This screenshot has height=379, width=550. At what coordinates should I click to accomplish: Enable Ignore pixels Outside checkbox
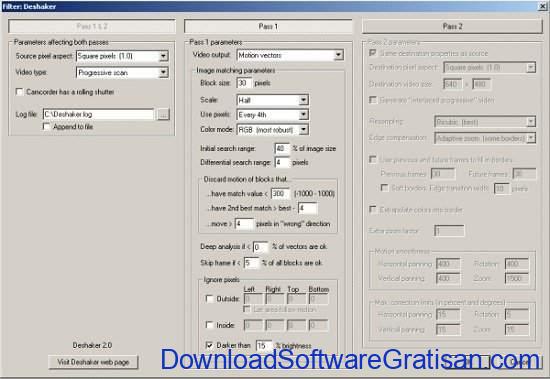pyautogui.click(x=209, y=299)
